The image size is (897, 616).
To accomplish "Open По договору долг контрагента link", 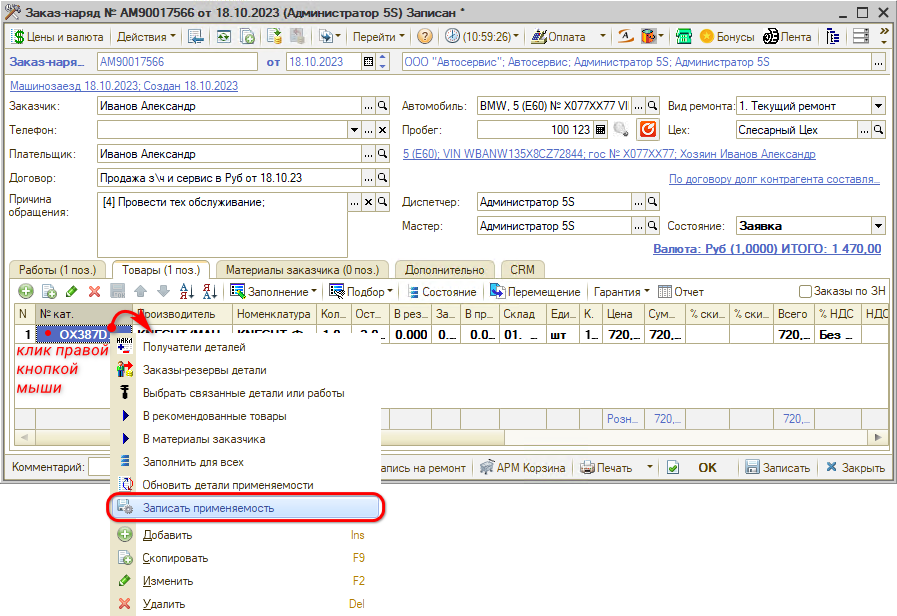I will click(774, 179).
